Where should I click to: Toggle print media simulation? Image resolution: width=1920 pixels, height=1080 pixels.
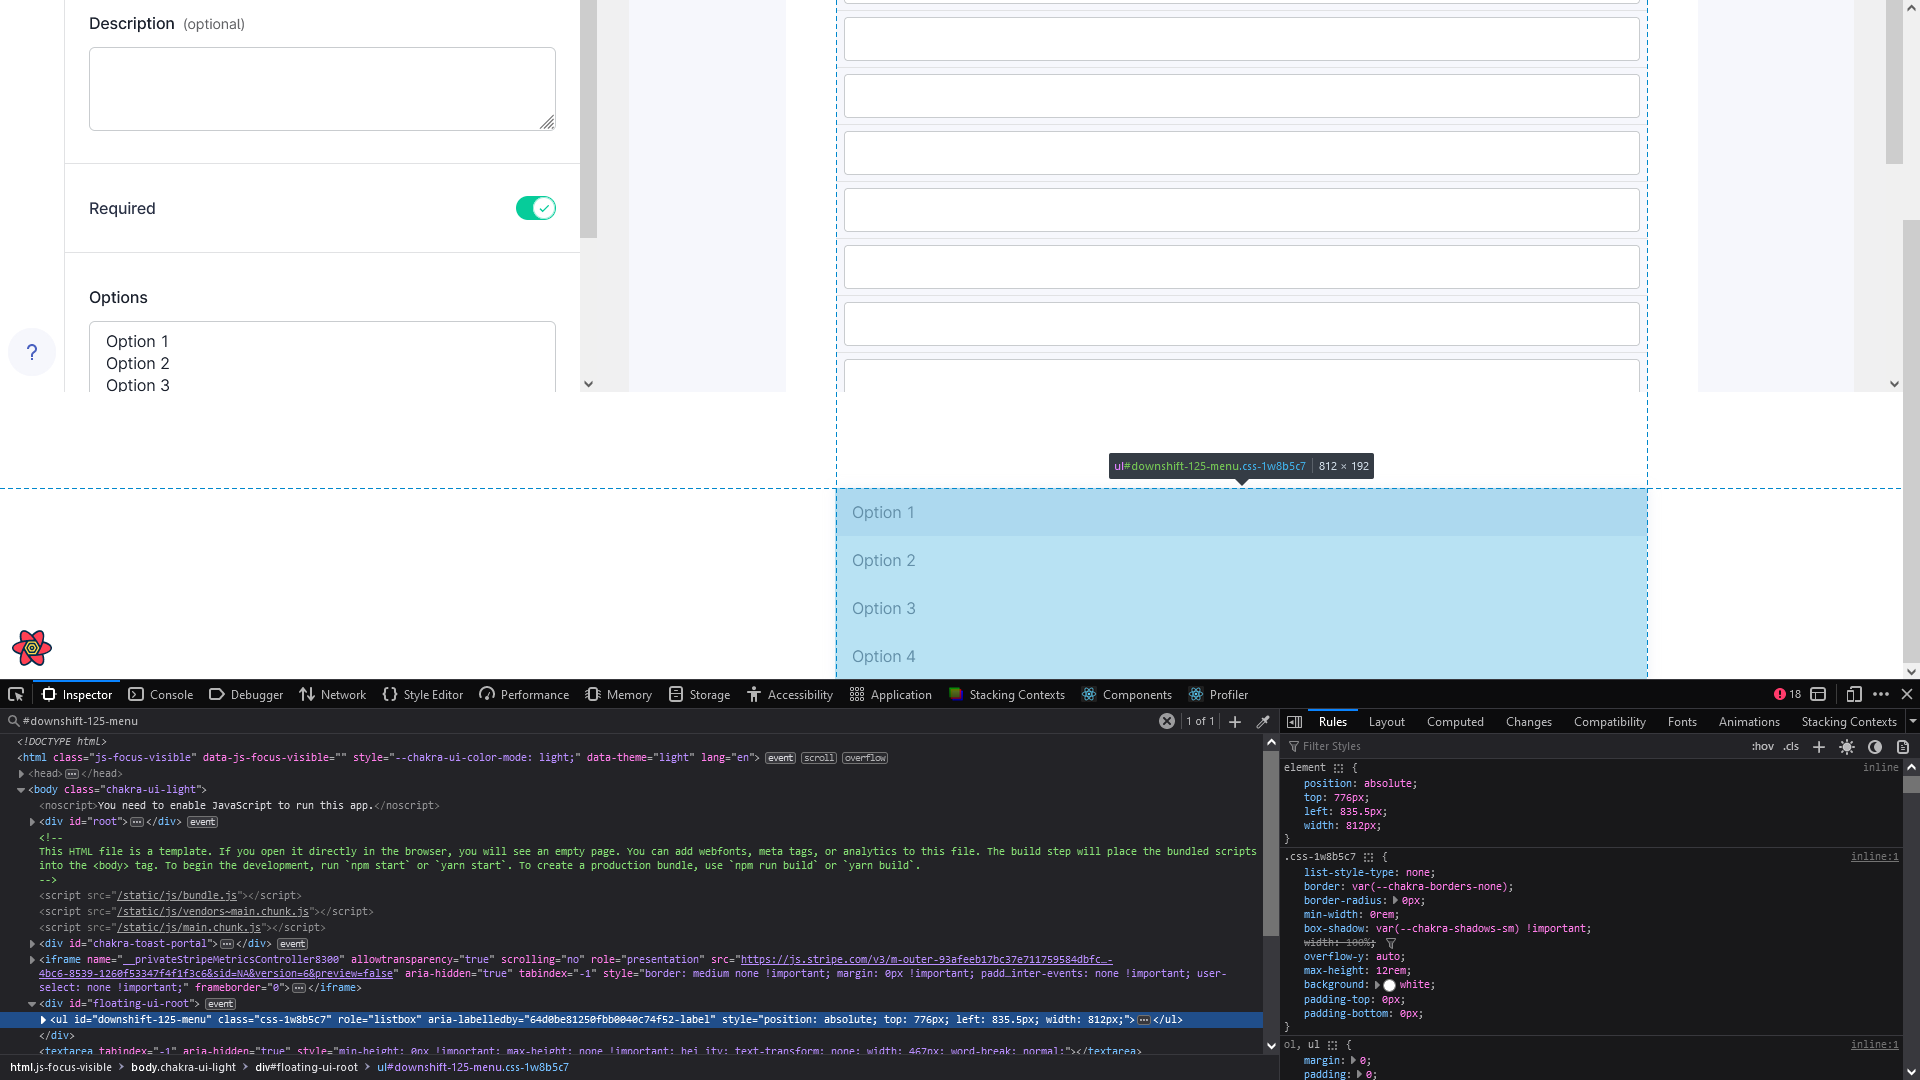(1901, 747)
